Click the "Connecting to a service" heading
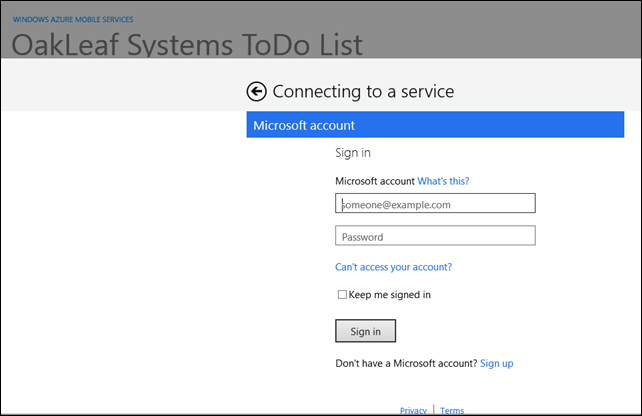This screenshot has height=416, width=642. coord(363,92)
